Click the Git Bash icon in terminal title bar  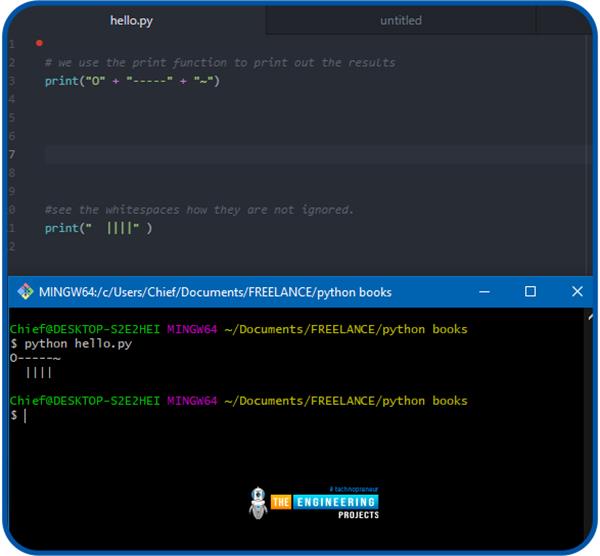[25, 292]
